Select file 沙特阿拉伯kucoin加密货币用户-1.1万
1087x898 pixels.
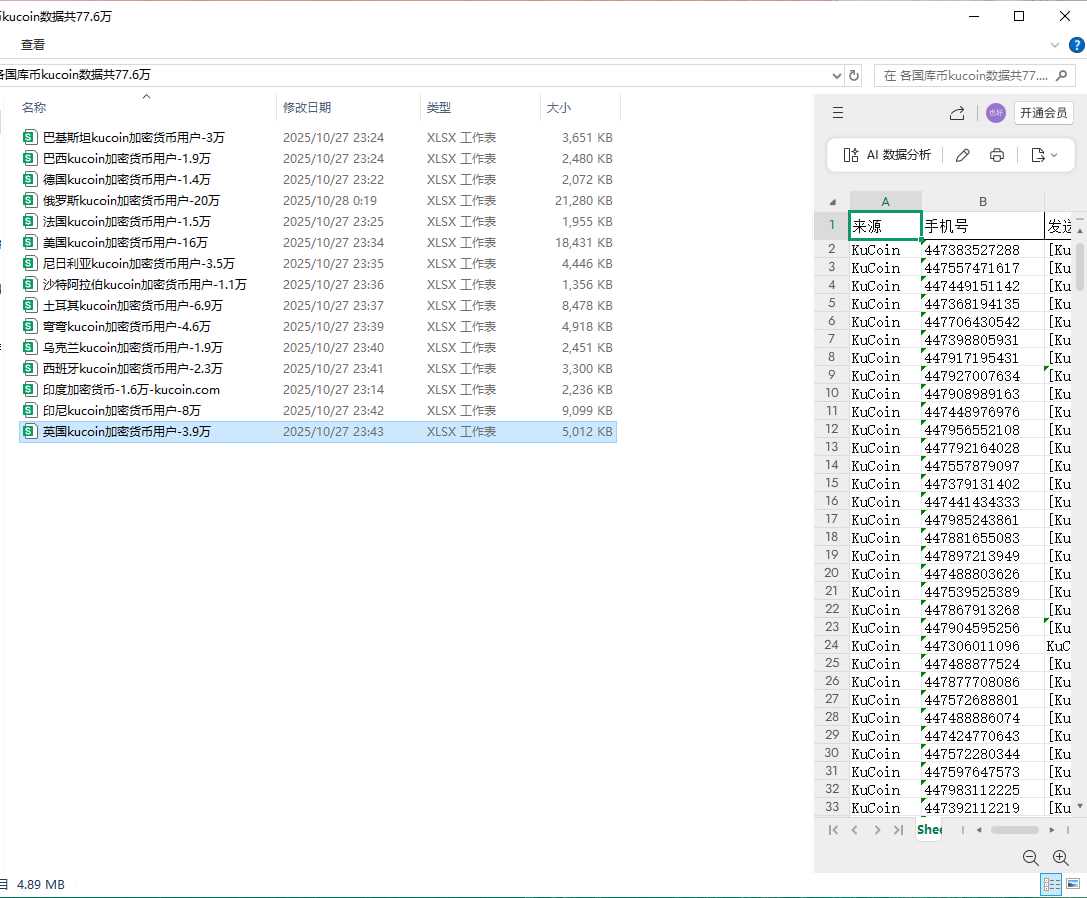pos(144,284)
